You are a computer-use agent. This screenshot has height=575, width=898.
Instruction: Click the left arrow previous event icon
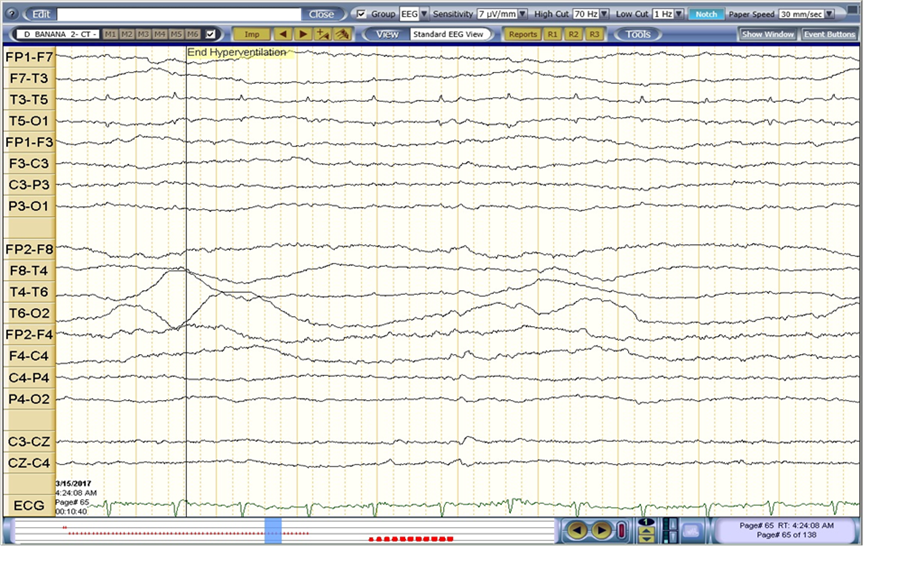coord(282,34)
